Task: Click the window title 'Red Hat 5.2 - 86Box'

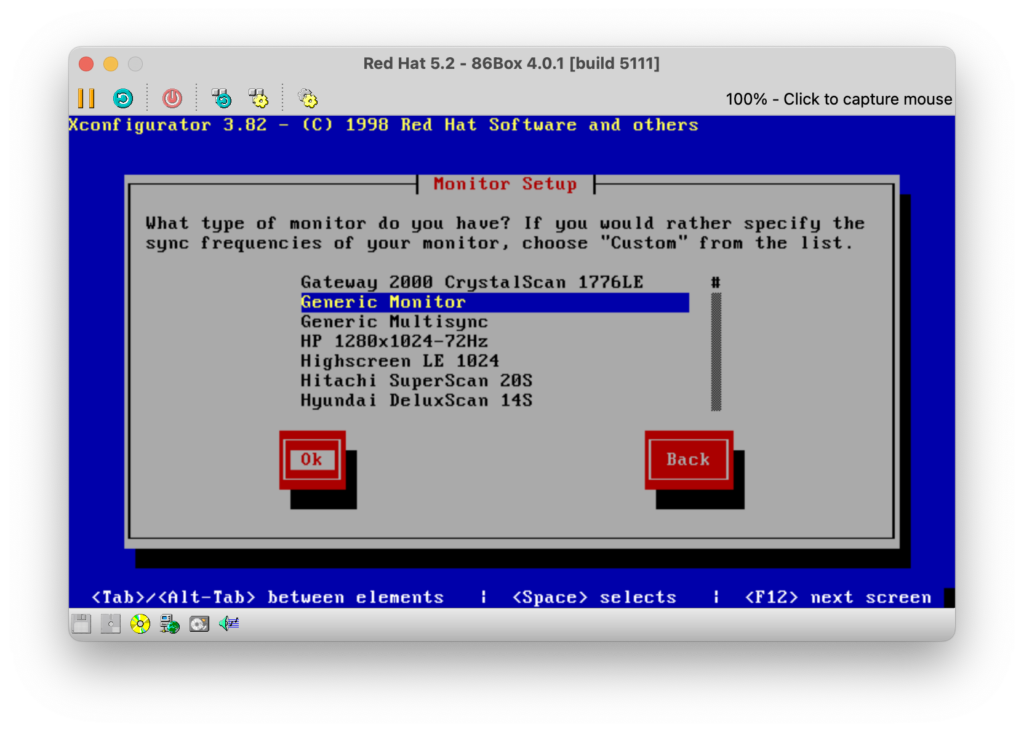Action: pos(511,63)
